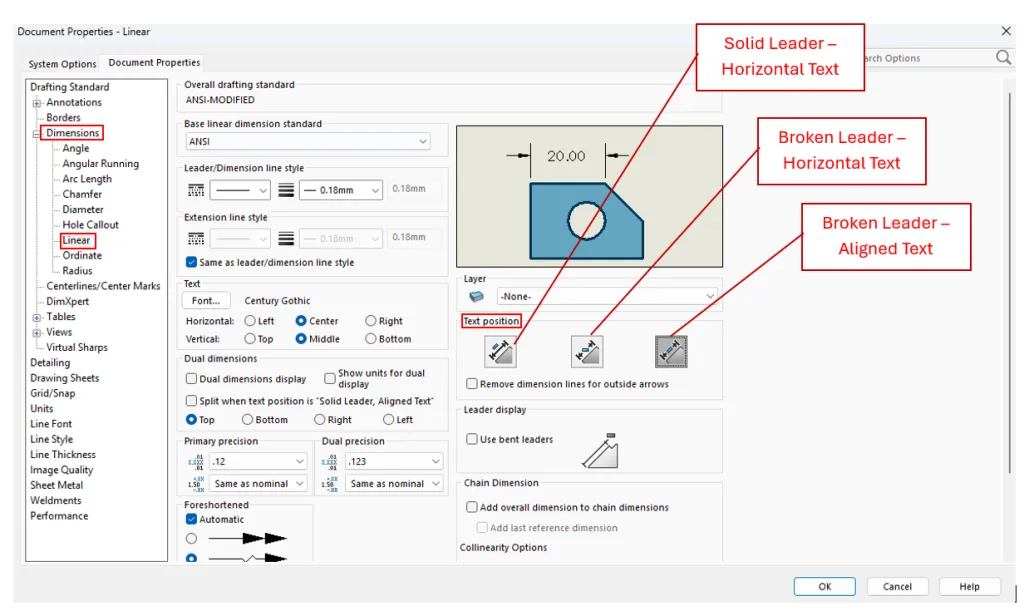1024x611 pixels.
Task: Select Centerlines/Center Marks item
Action: point(103,286)
